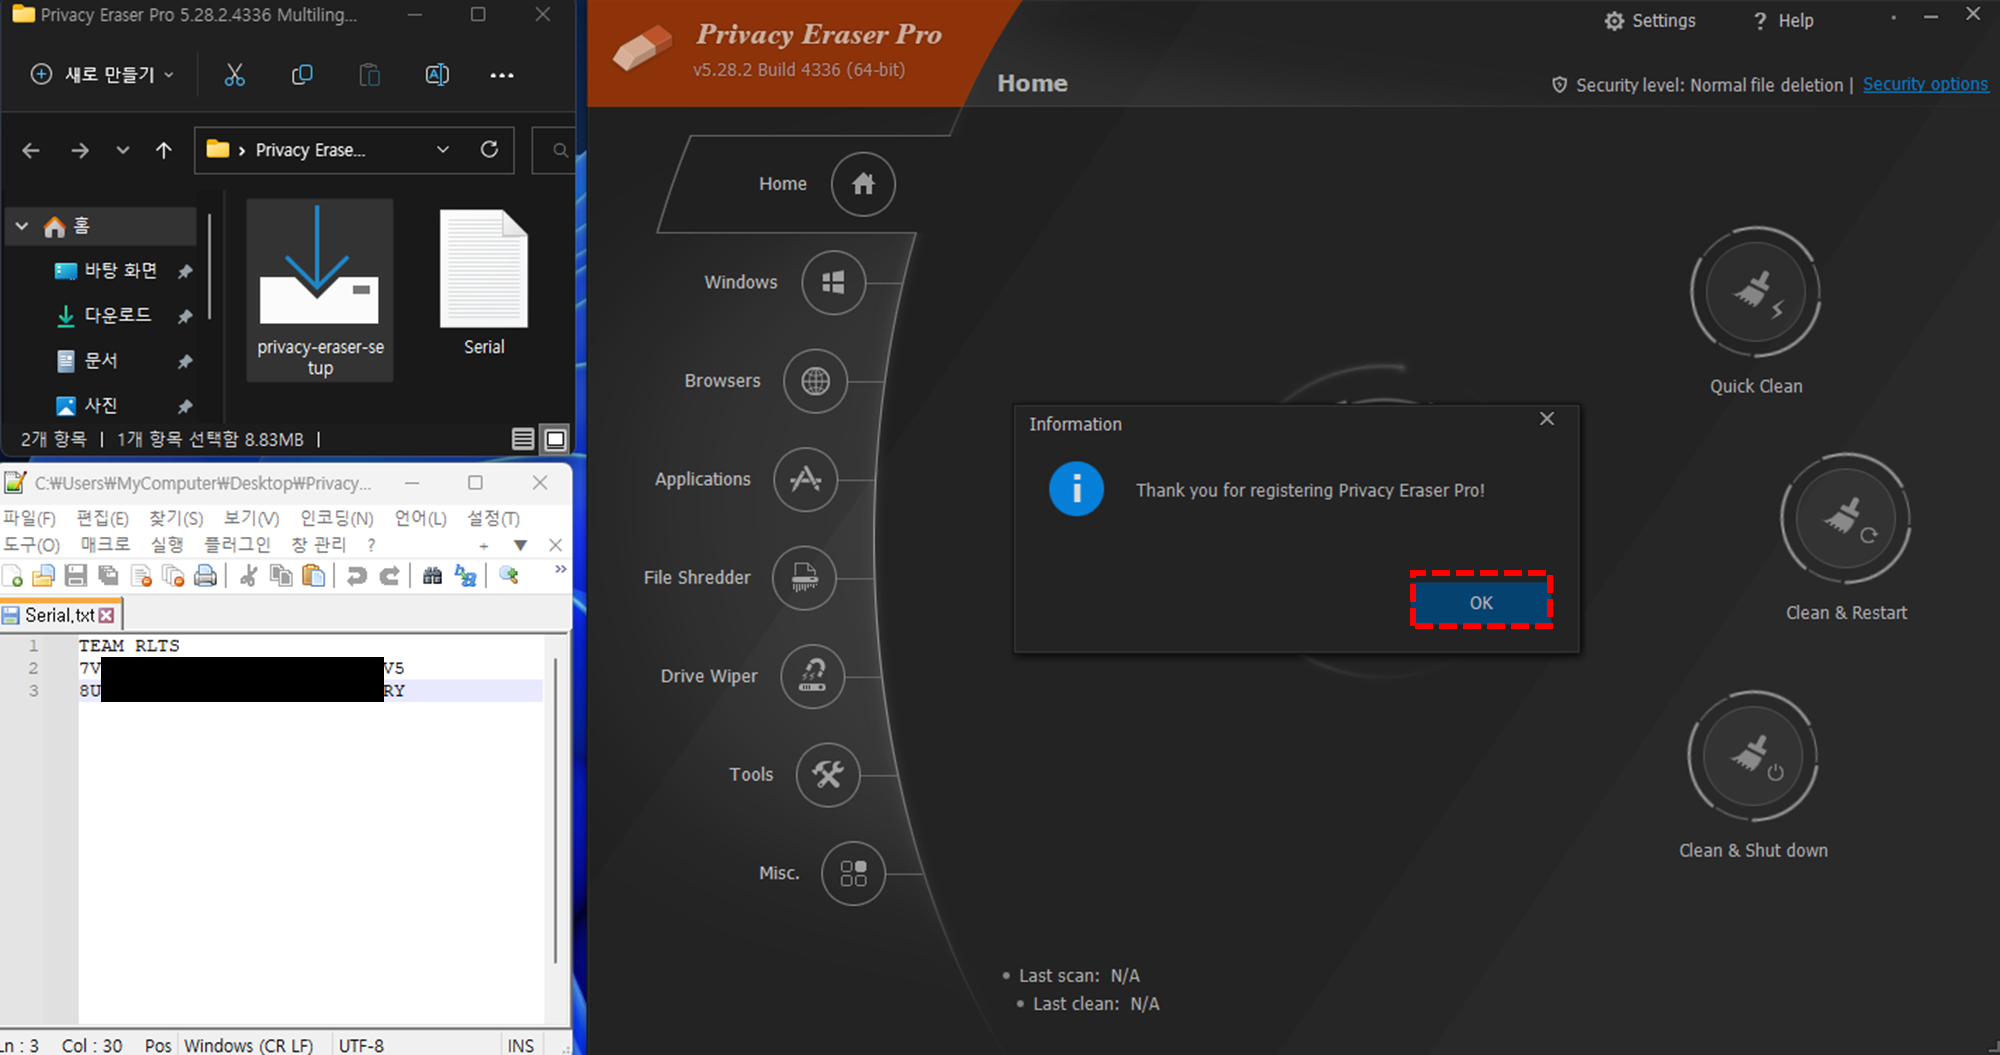Collapse the 홈 tree node in Explorer

point(22,226)
